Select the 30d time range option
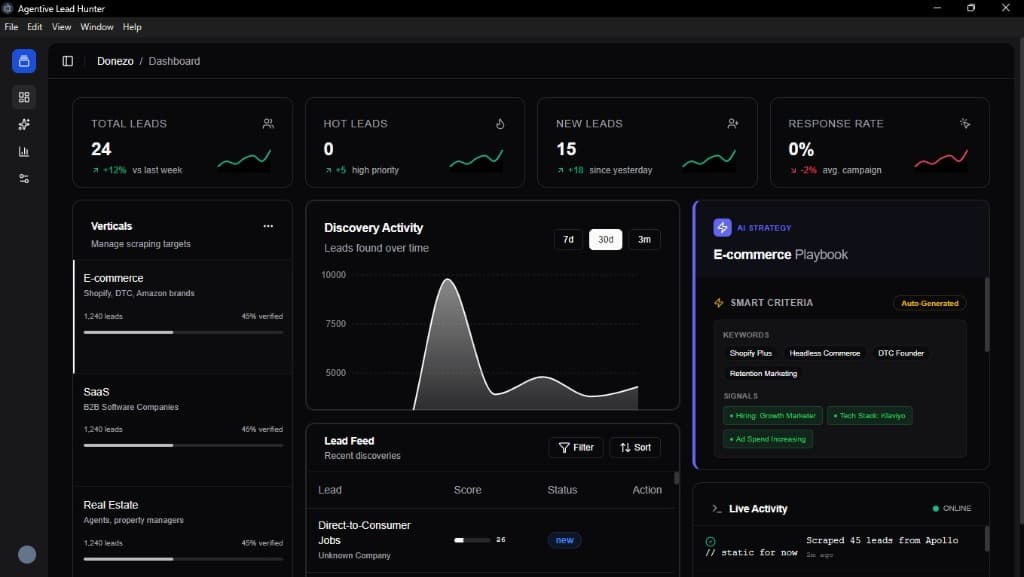Image resolution: width=1024 pixels, height=577 pixels. tap(605, 240)
